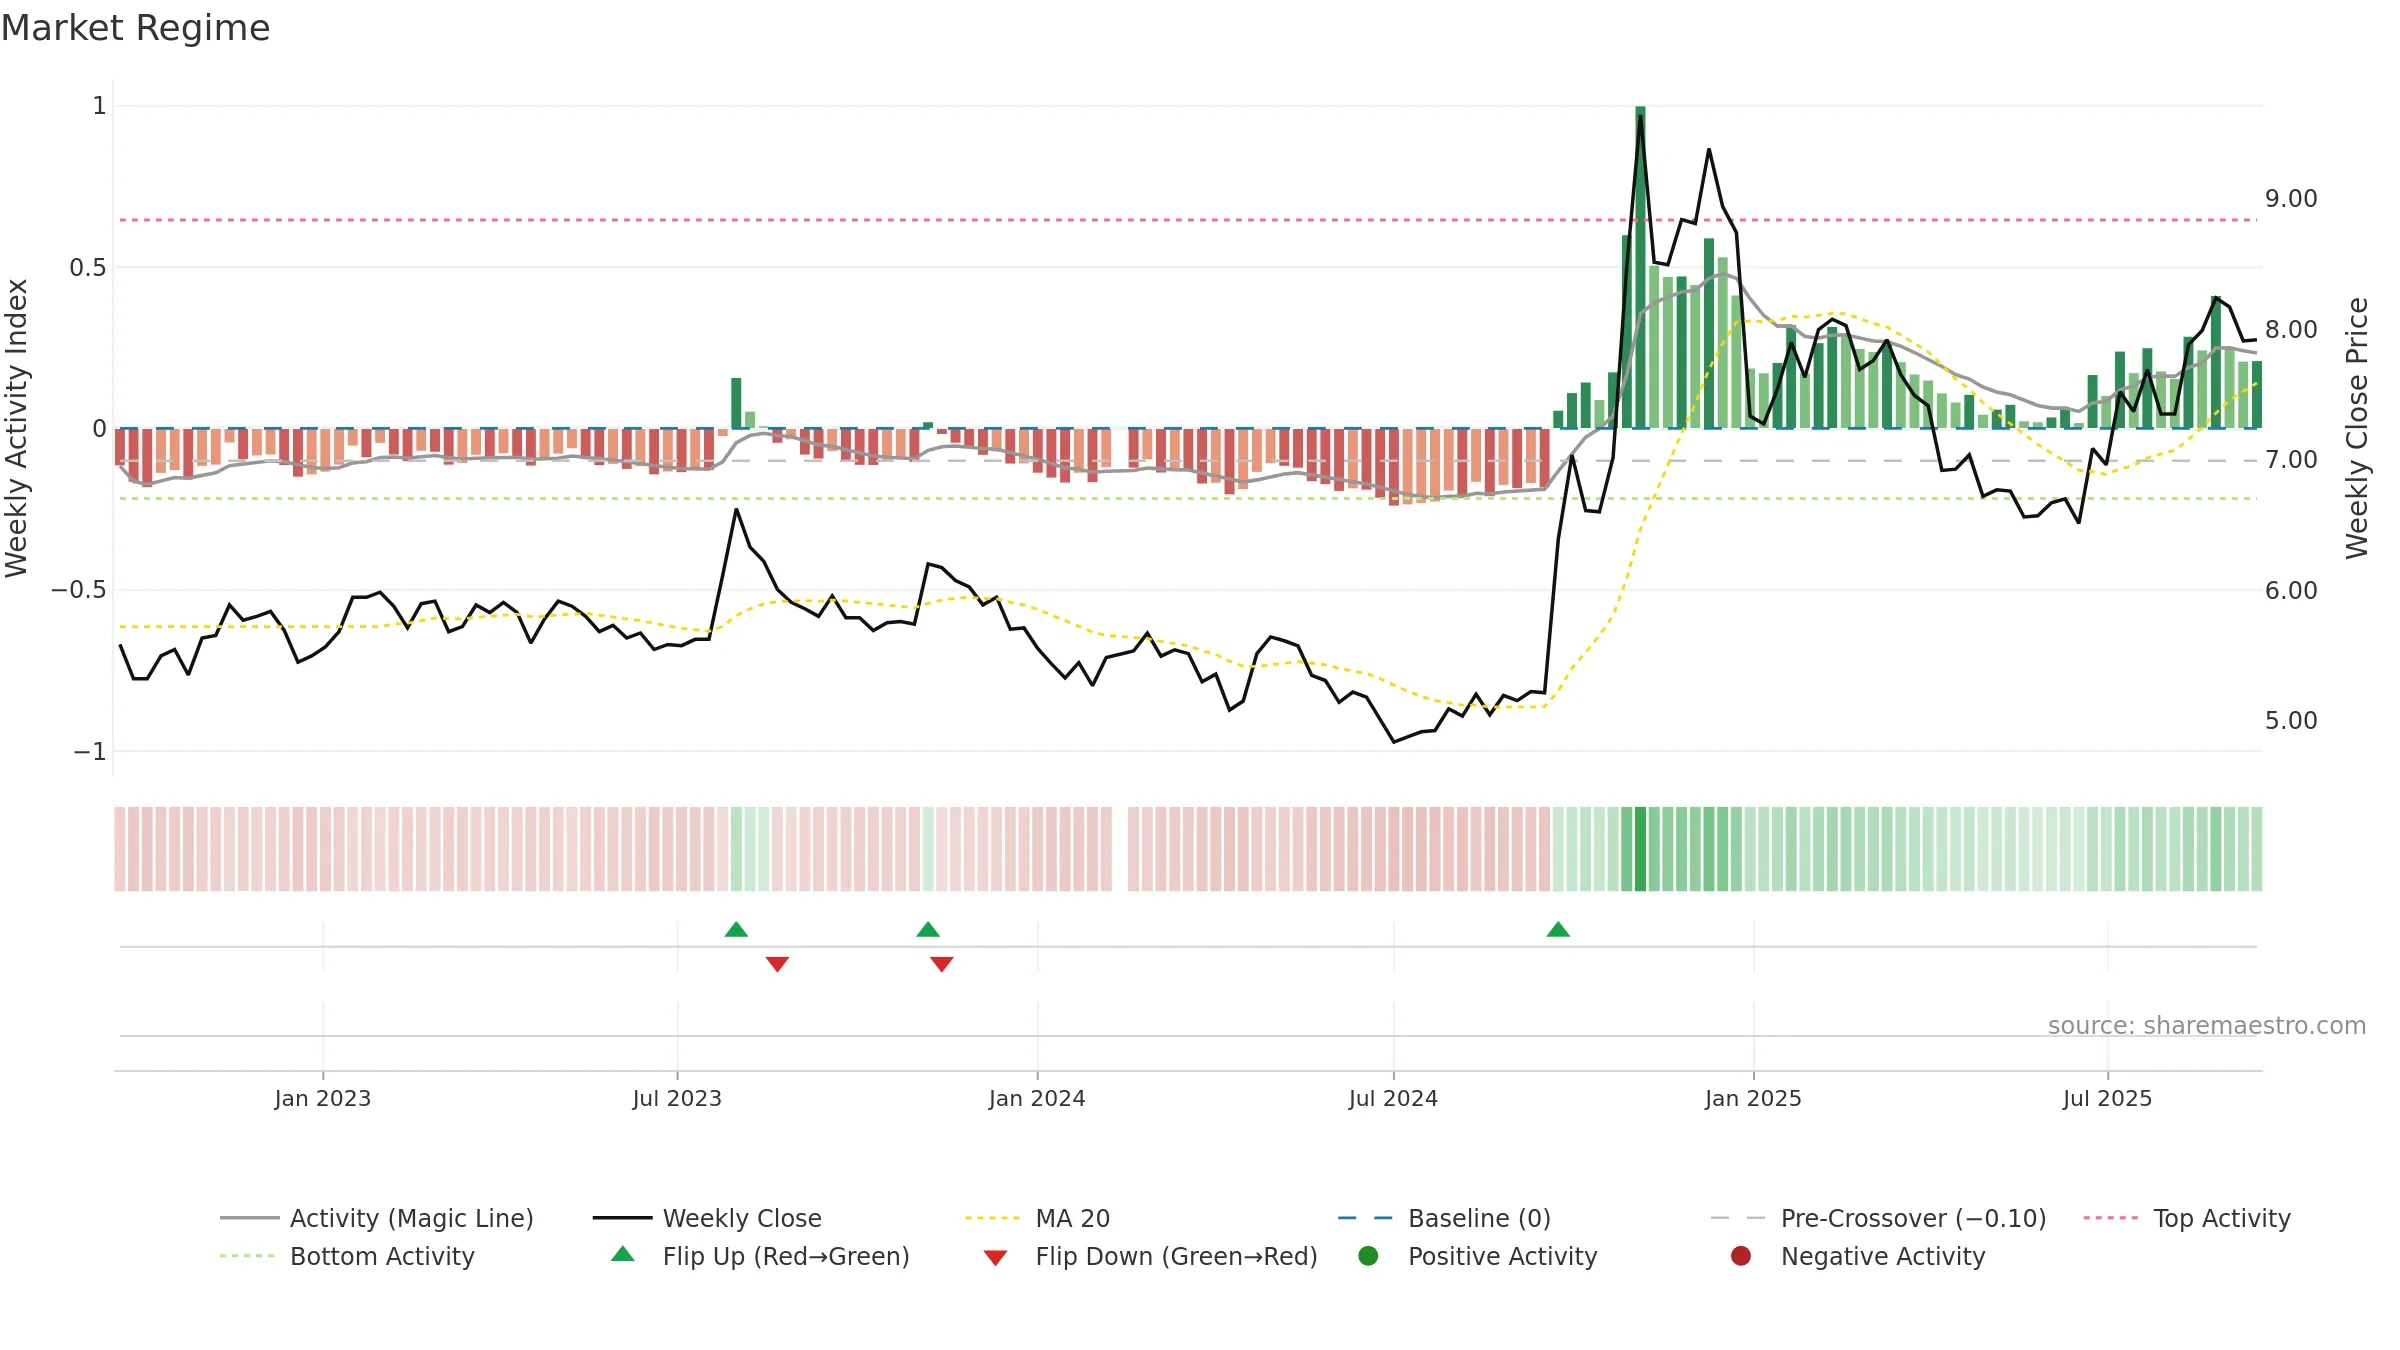This screenshot has width=2400, height=1350.
Task: Click the Jul 2023 axis label
Action: click(x=677, y=1099)
